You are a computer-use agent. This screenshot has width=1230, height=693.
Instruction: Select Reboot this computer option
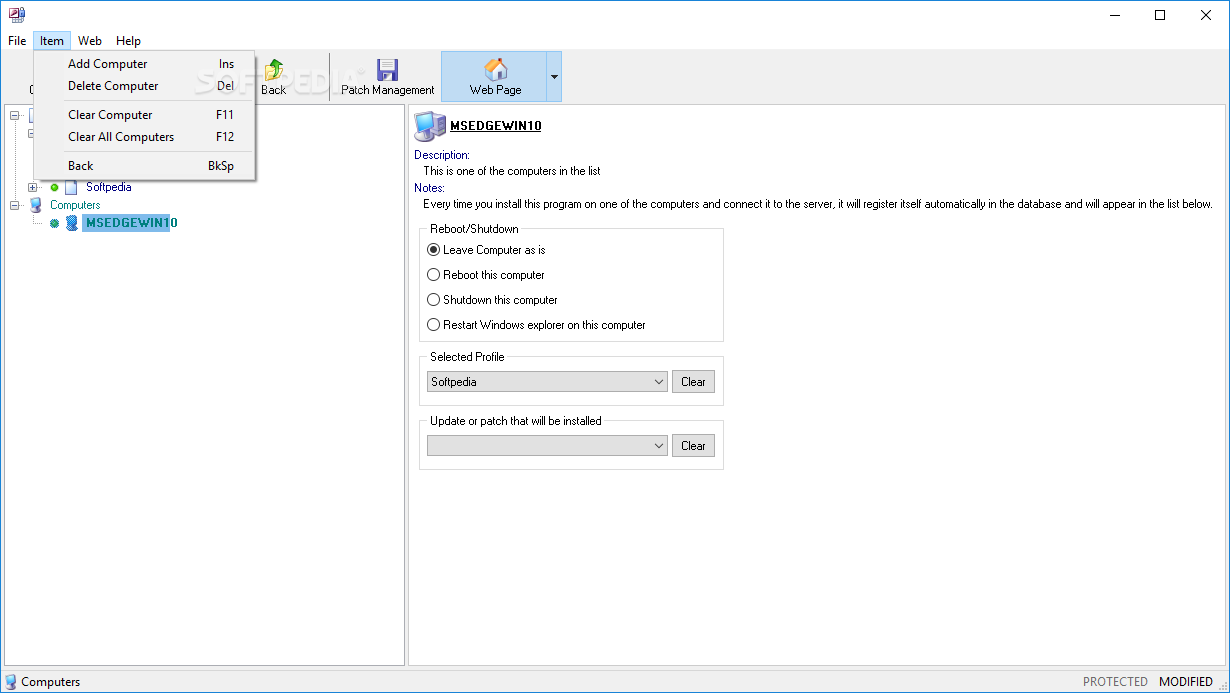[x=486, y=275]
